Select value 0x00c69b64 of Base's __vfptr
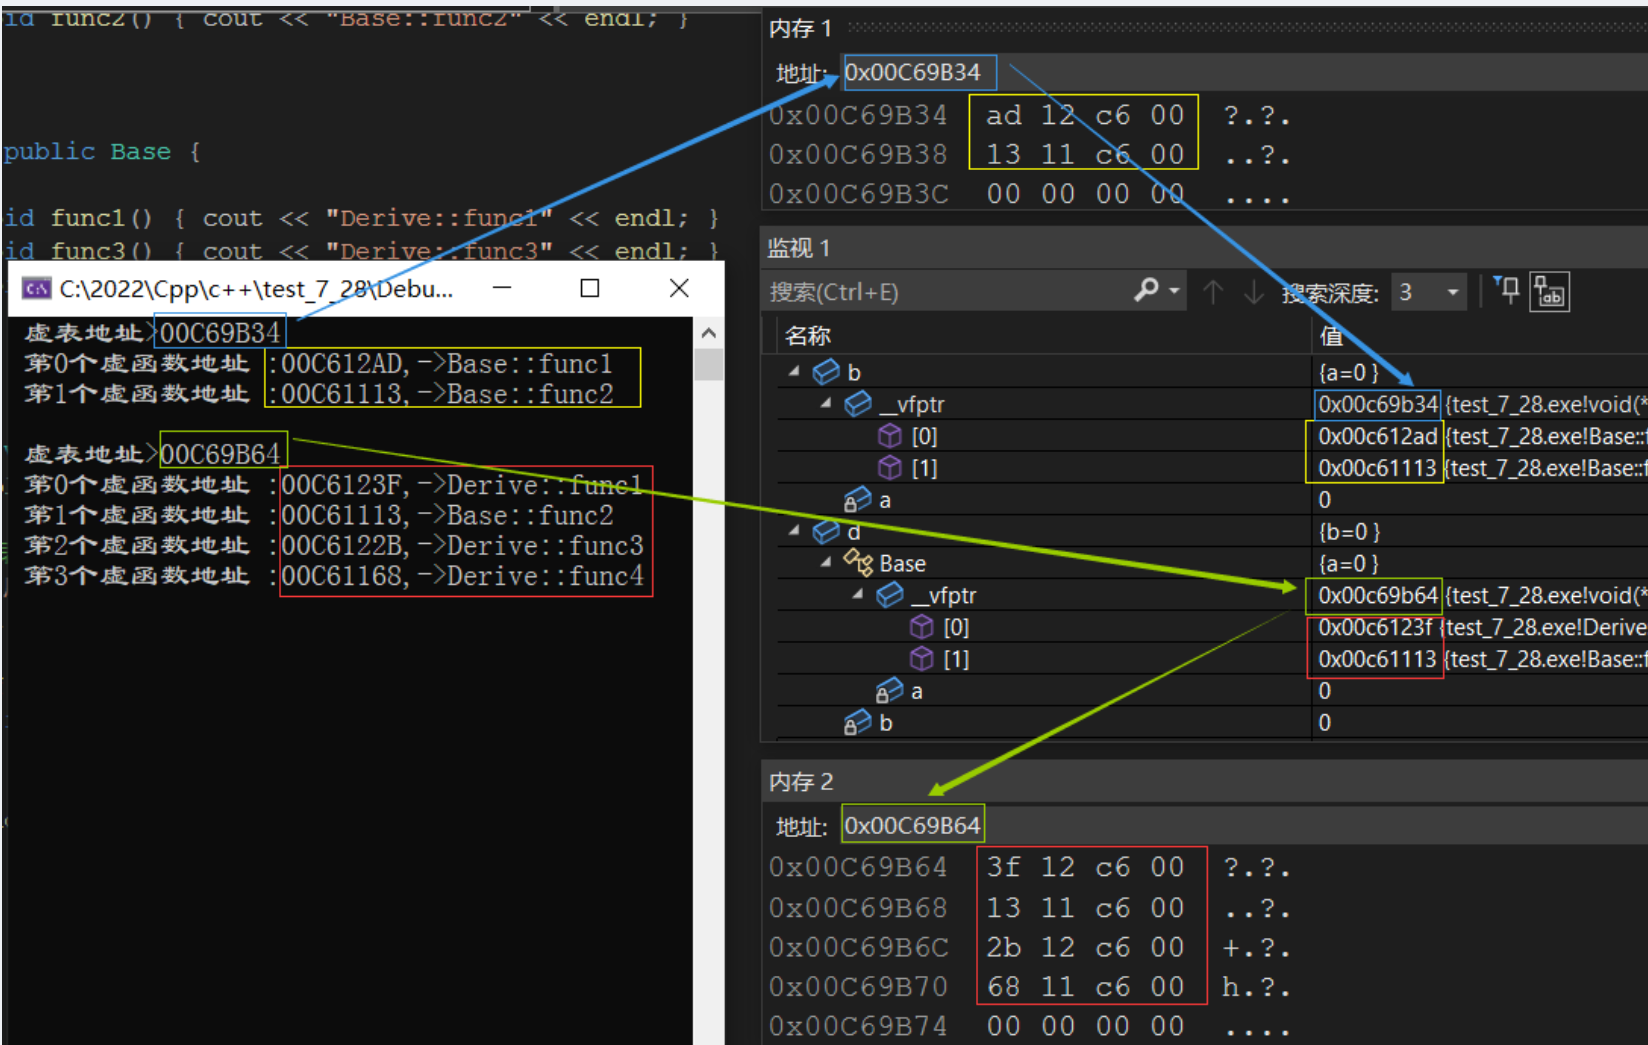Screen dimensions: 1648x1045 click(x=1377, y=595)
